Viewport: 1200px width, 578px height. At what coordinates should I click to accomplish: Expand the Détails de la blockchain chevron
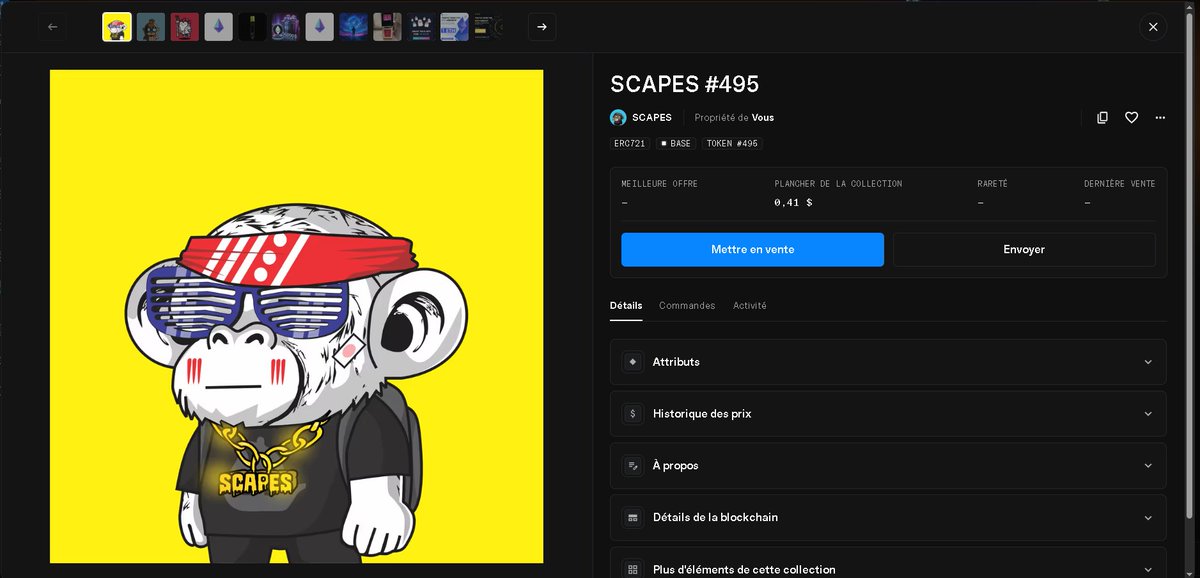point(1148,518)
